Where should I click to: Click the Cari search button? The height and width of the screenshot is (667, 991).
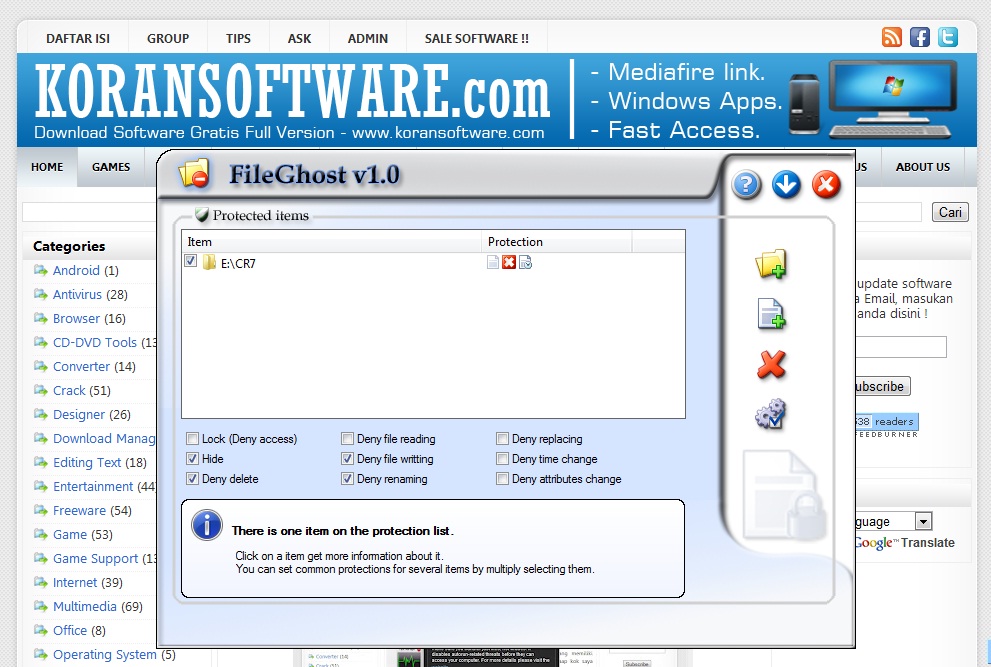coord(950,212)
